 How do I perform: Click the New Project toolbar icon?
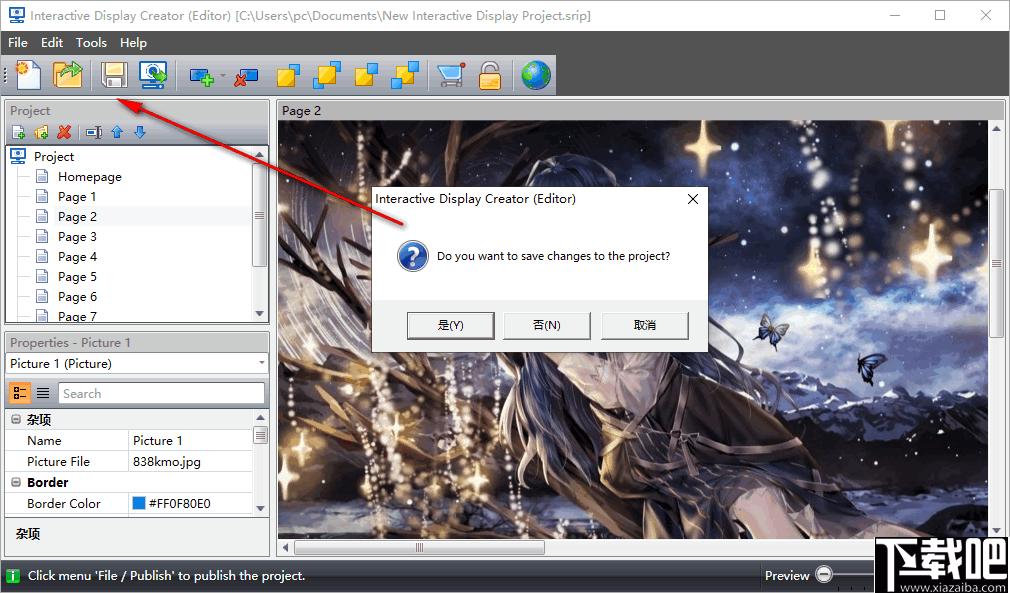(x=28, y=75)
